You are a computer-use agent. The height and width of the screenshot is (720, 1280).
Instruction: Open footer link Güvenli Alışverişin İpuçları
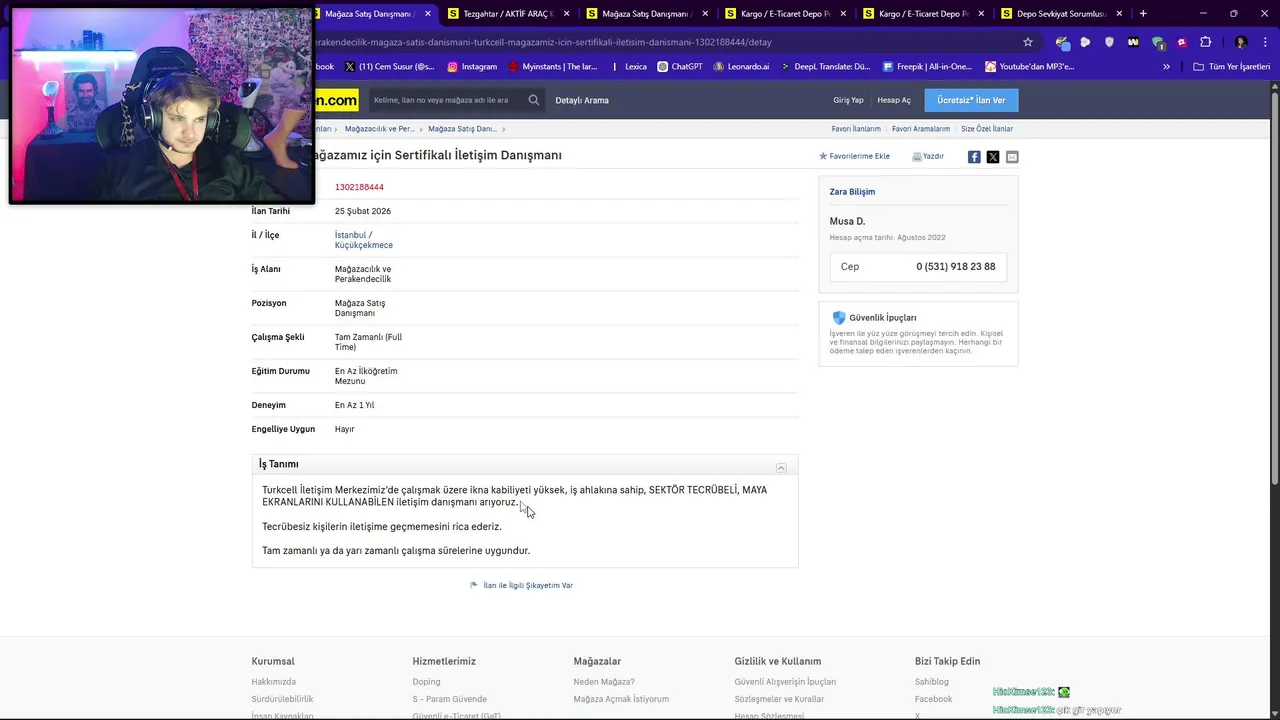[785, 682]
